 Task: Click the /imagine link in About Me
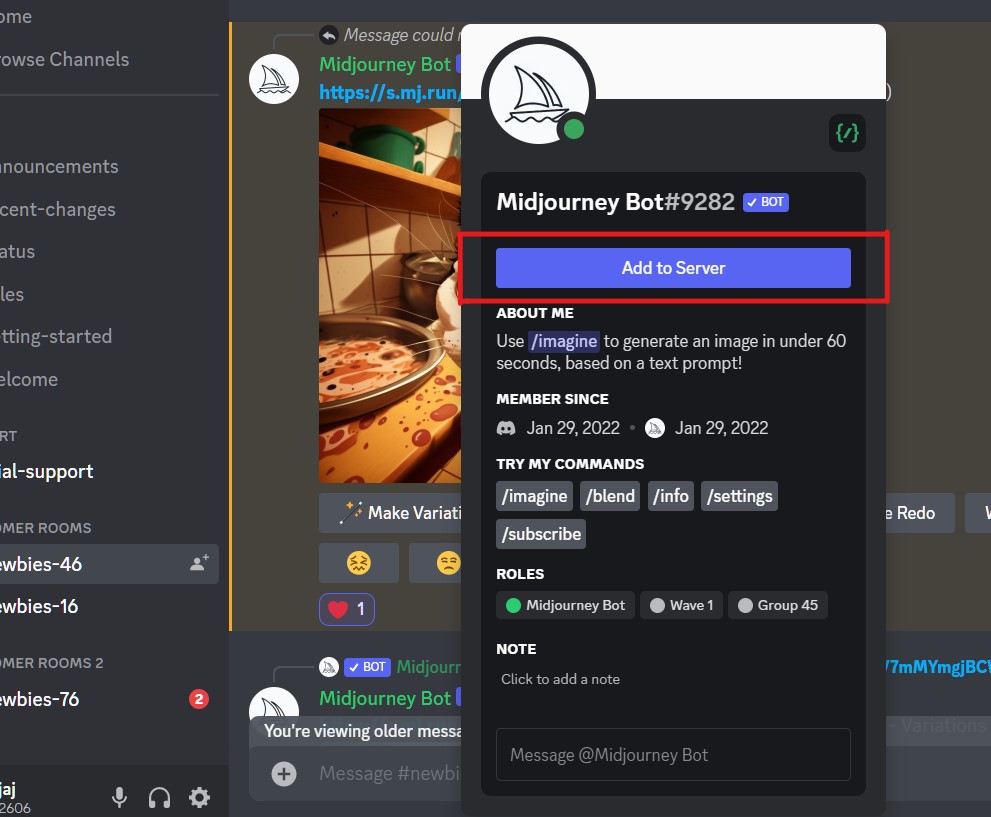[564, 341]
